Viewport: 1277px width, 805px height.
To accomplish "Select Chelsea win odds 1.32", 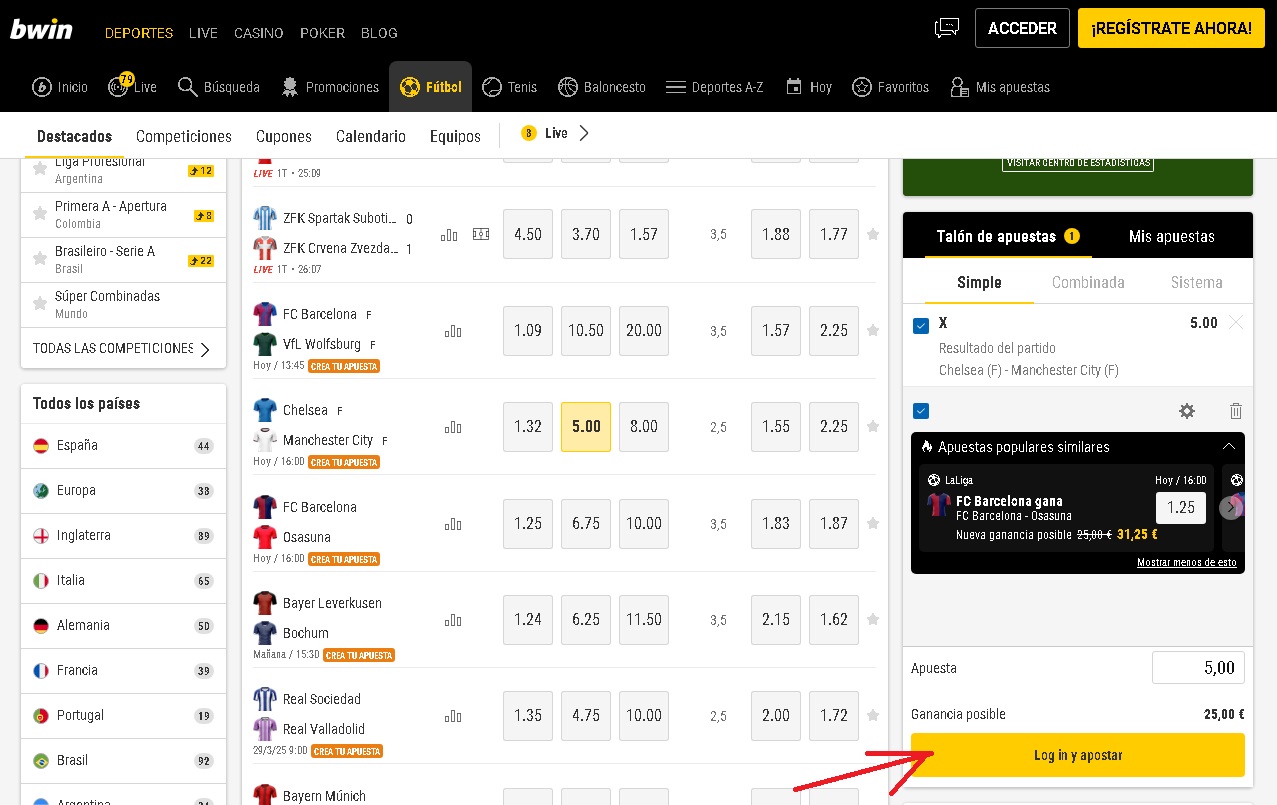I will 528,427.
